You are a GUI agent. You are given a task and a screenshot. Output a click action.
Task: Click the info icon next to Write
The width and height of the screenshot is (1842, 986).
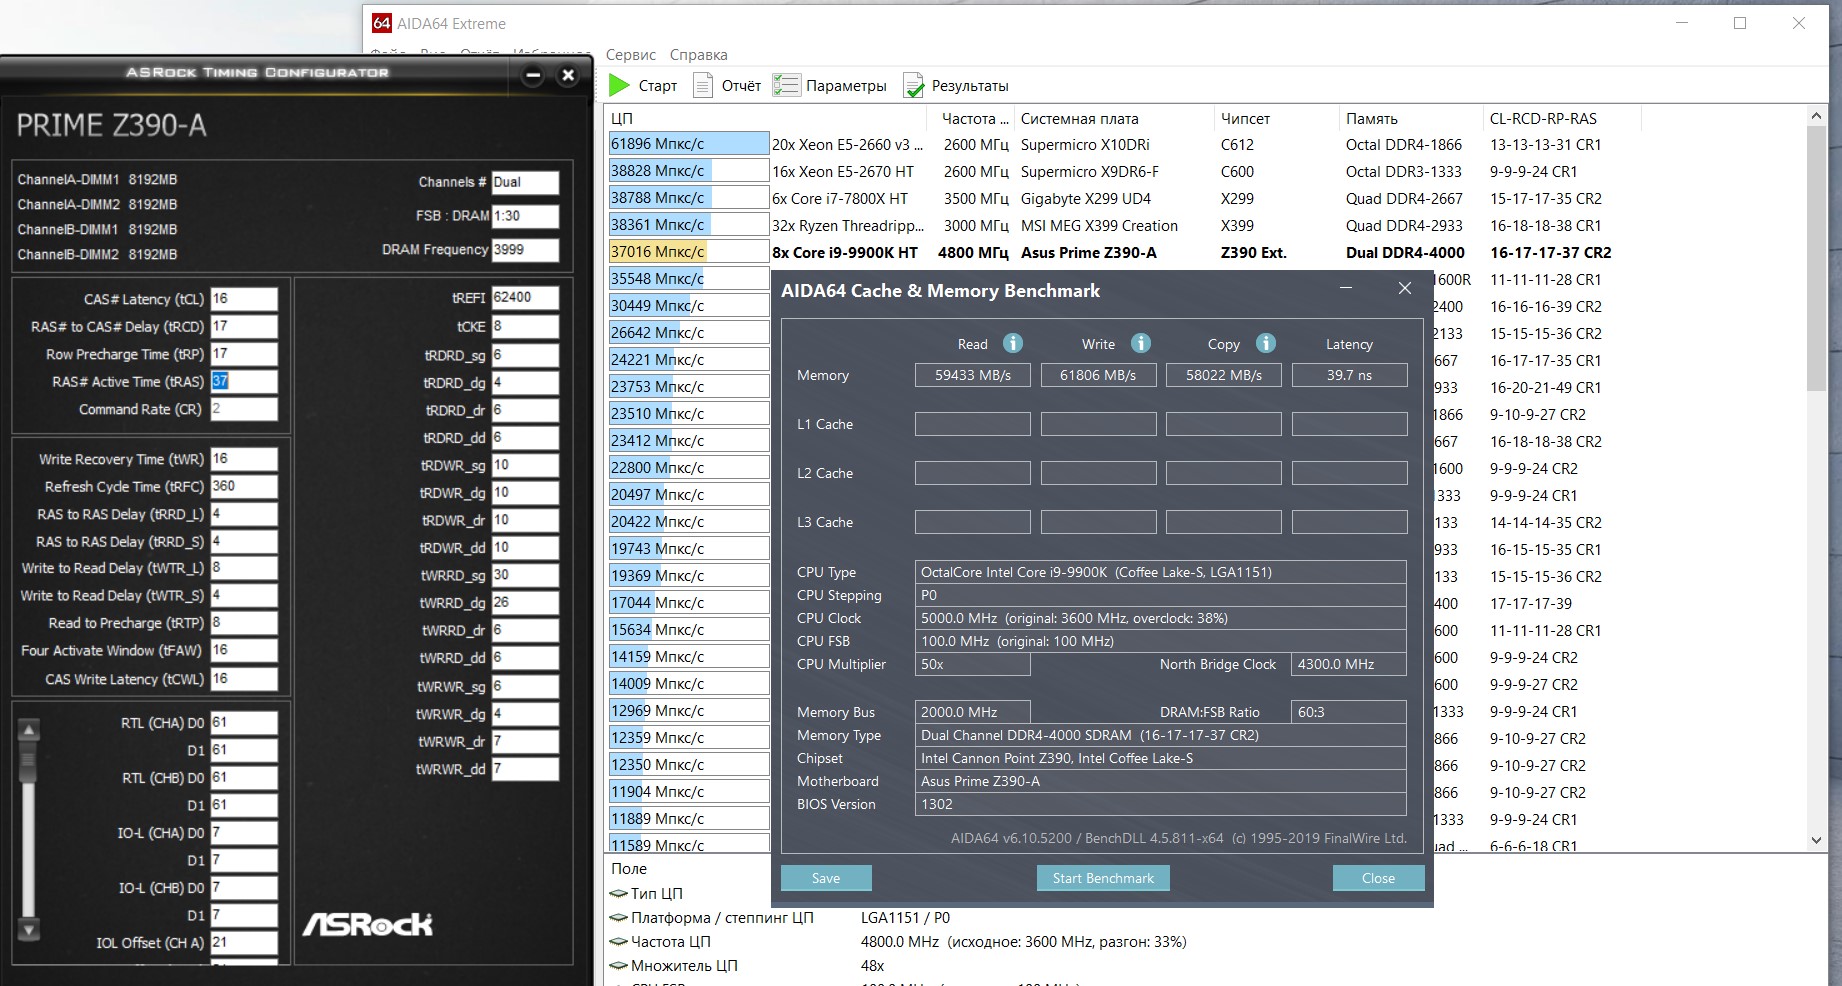pyautogui.click(x=1141, y=344)
